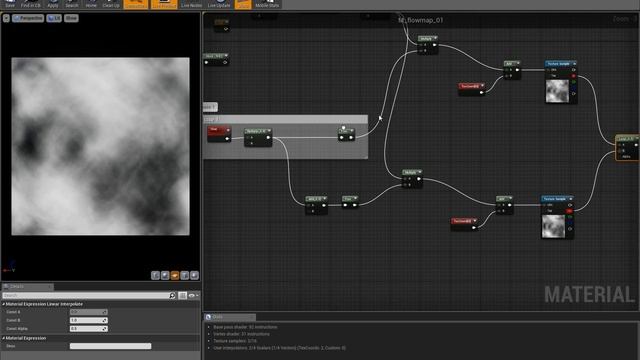Toggle the Connectors toolbar button

(x=136, y=4)
